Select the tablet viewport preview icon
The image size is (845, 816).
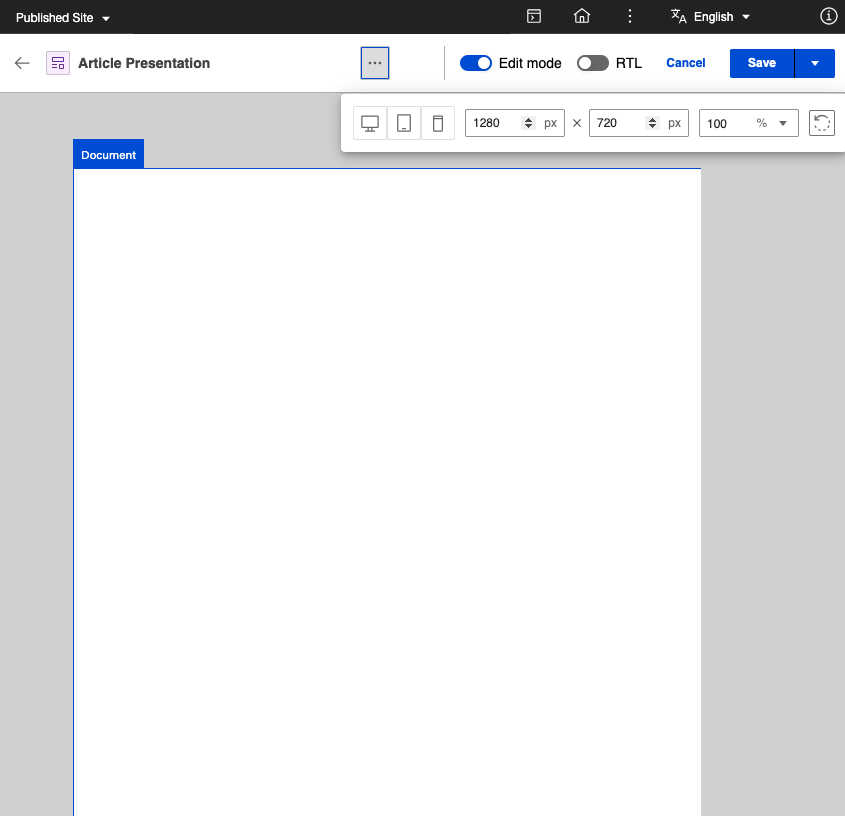pos(404,123)
